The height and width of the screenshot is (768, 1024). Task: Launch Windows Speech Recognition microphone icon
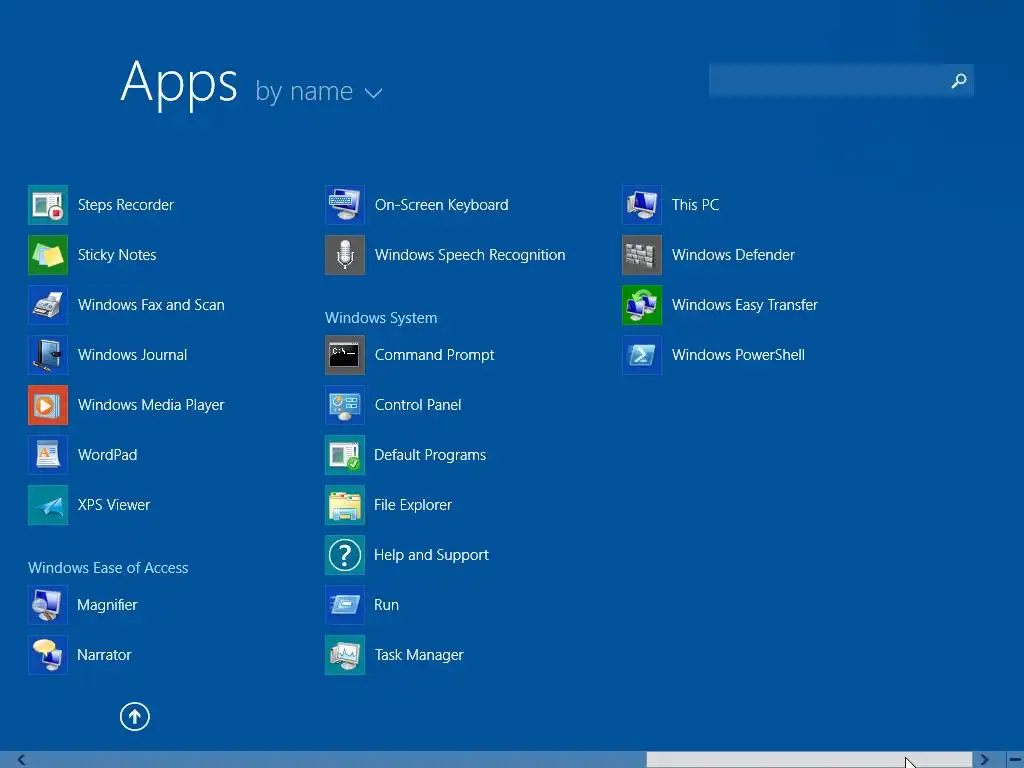345,255
